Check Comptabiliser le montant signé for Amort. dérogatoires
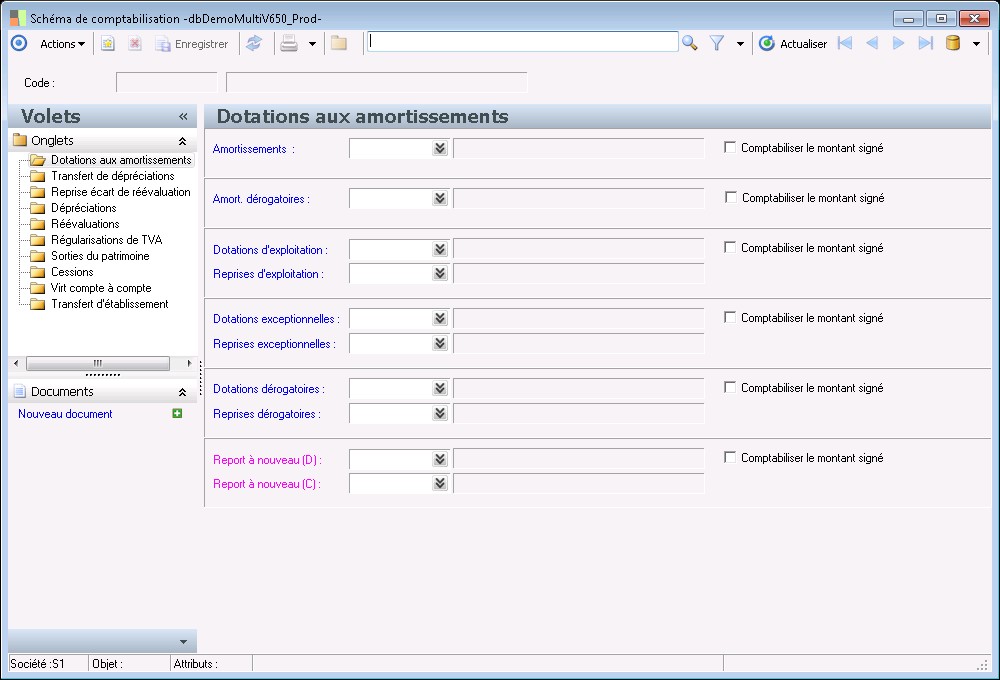The image size is (1000, 680). (731, 197)
